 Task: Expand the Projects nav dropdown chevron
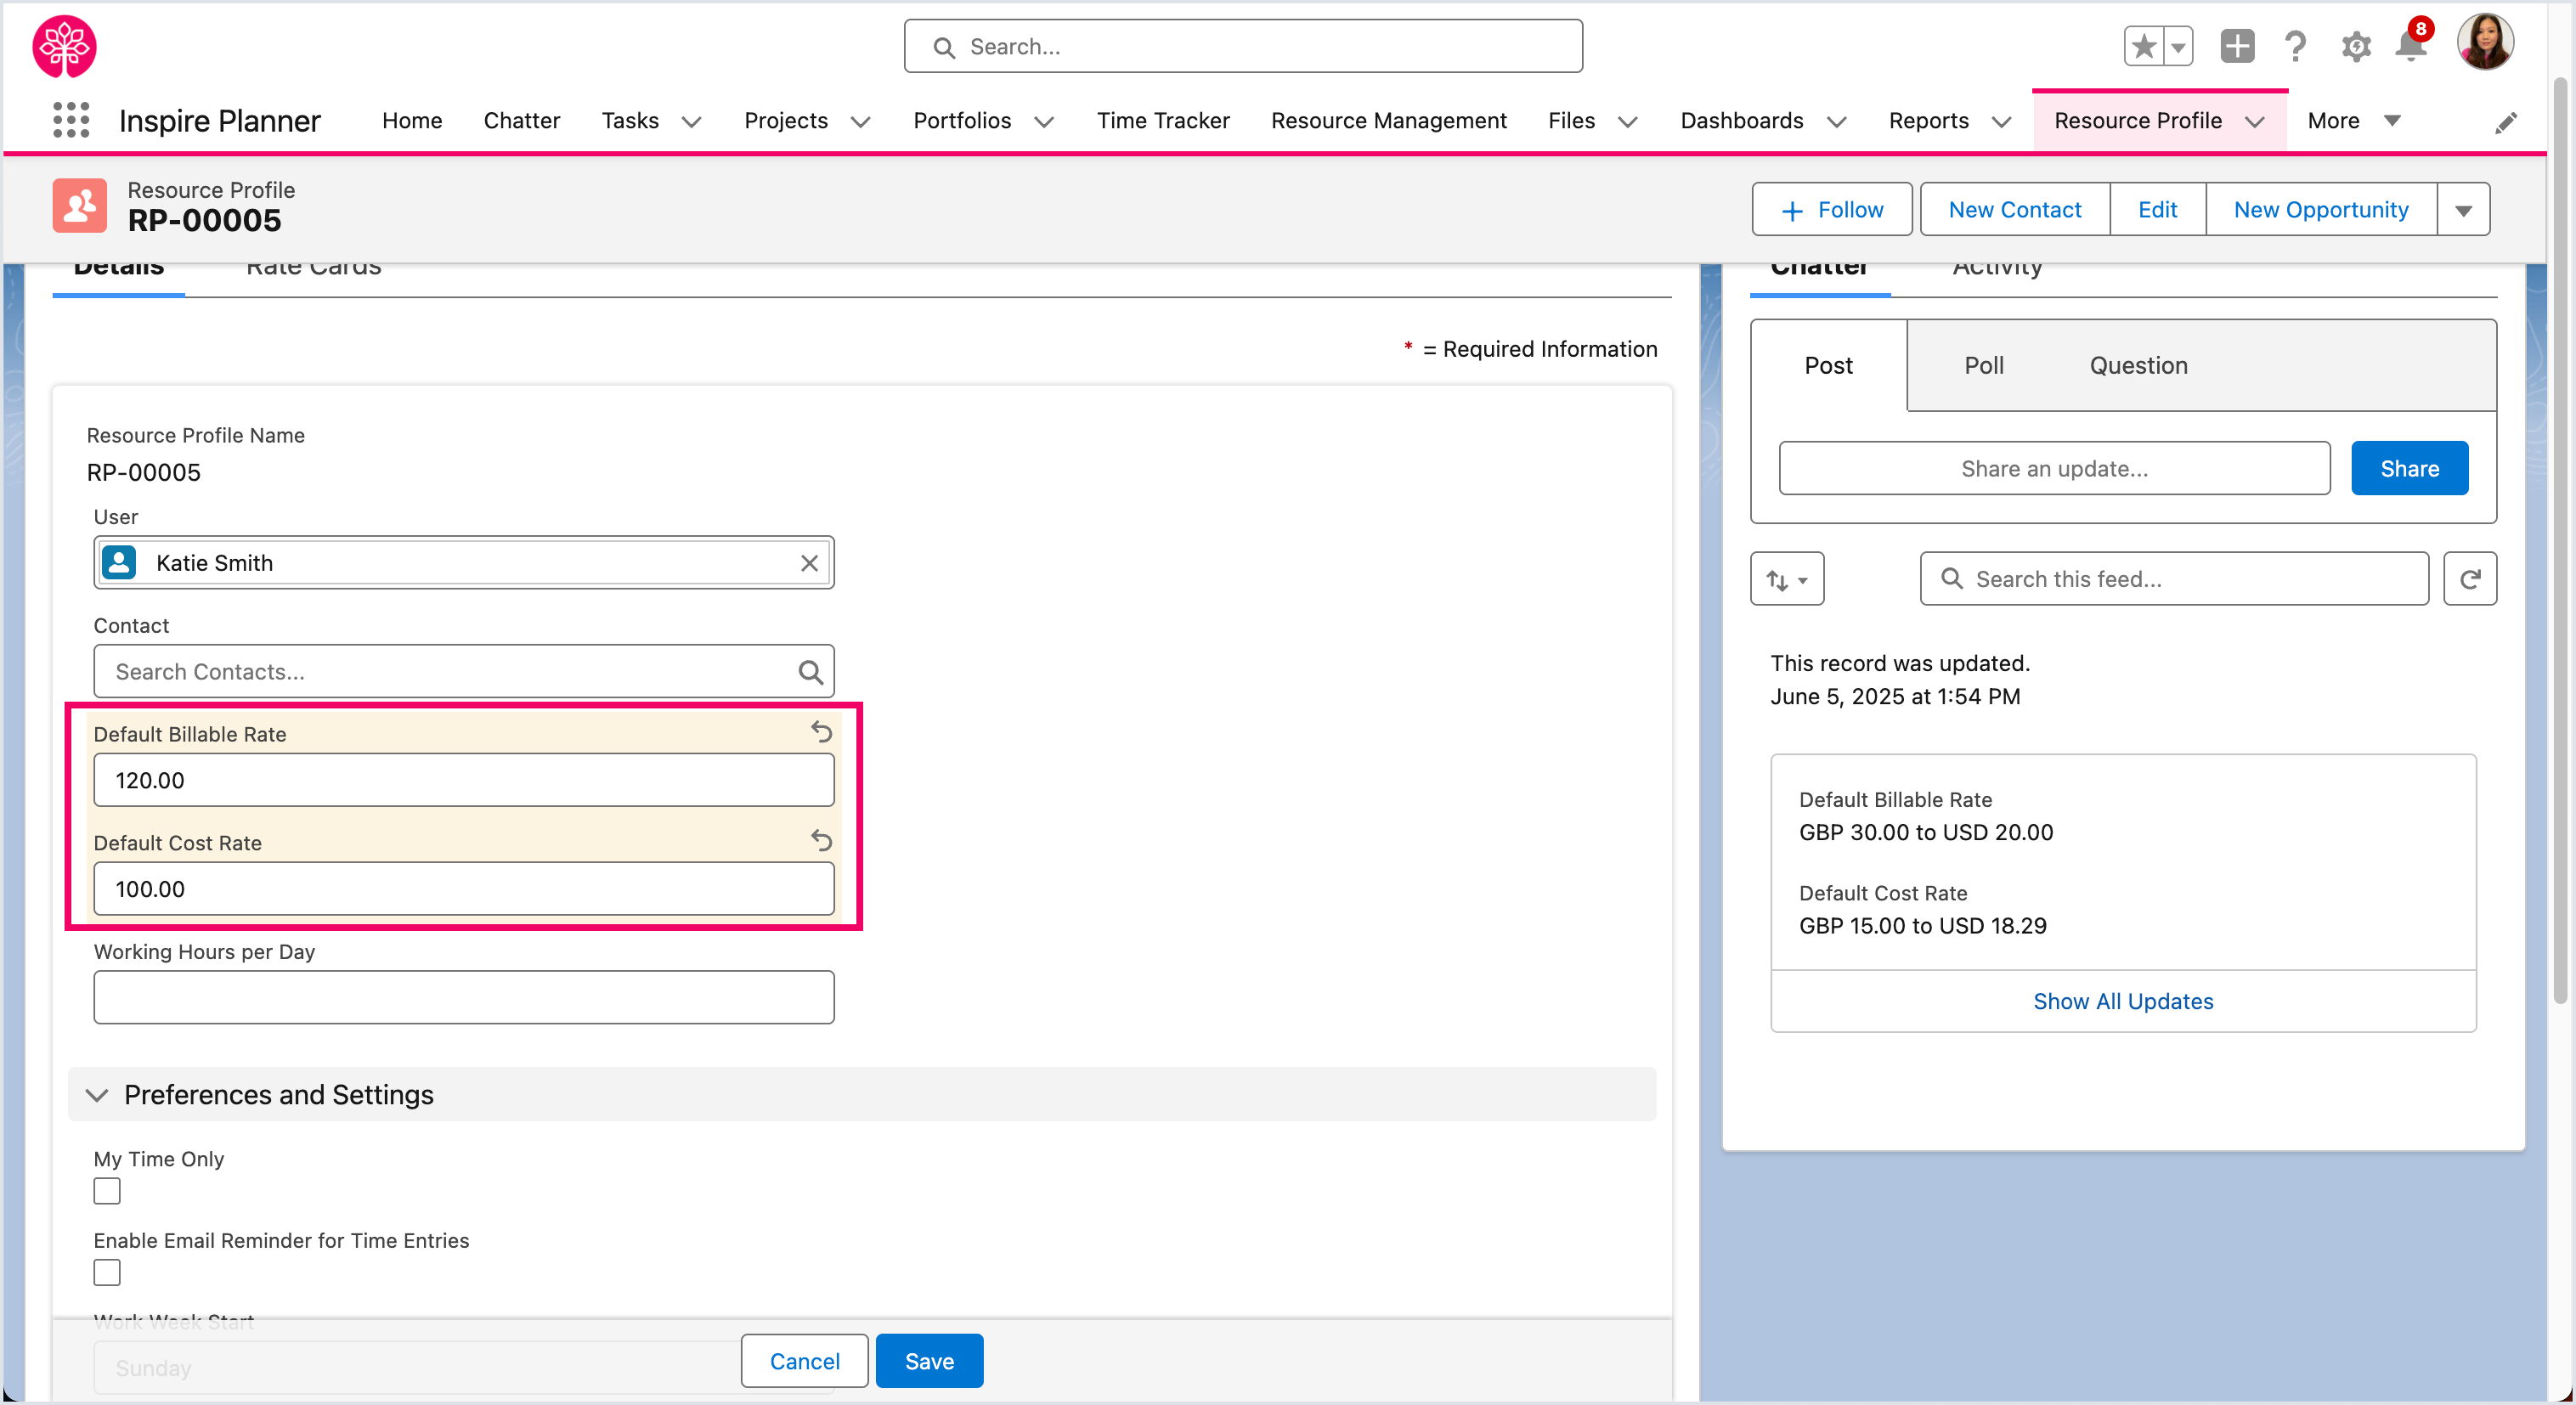coord(860,122)
